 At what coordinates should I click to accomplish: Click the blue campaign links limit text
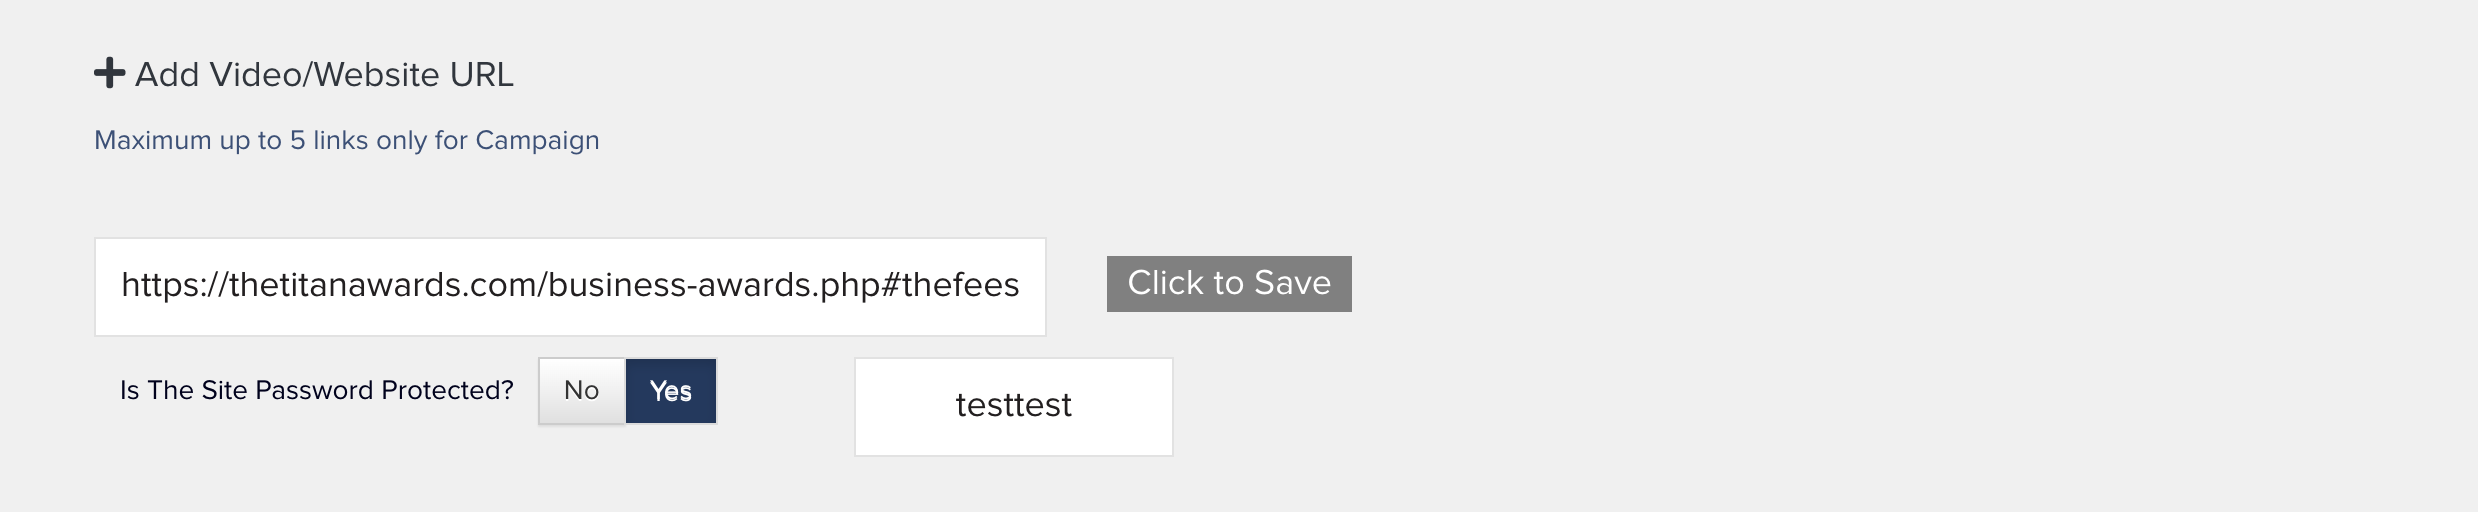[x=346, y=140]
